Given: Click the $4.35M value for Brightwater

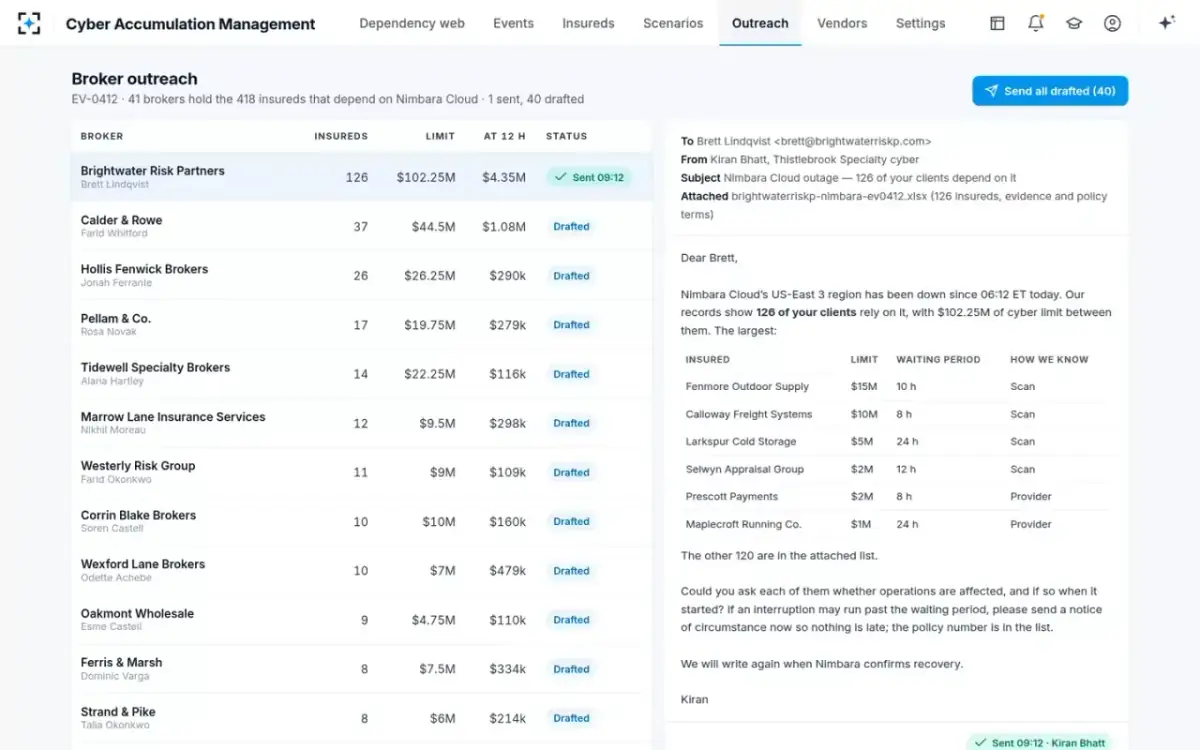Looking at the screenshot, I should point(504,177).
